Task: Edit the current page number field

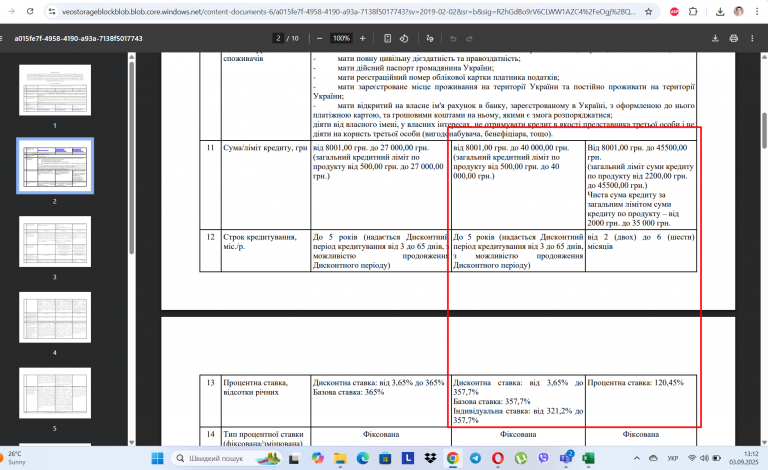Action: [x=278, y=38]
